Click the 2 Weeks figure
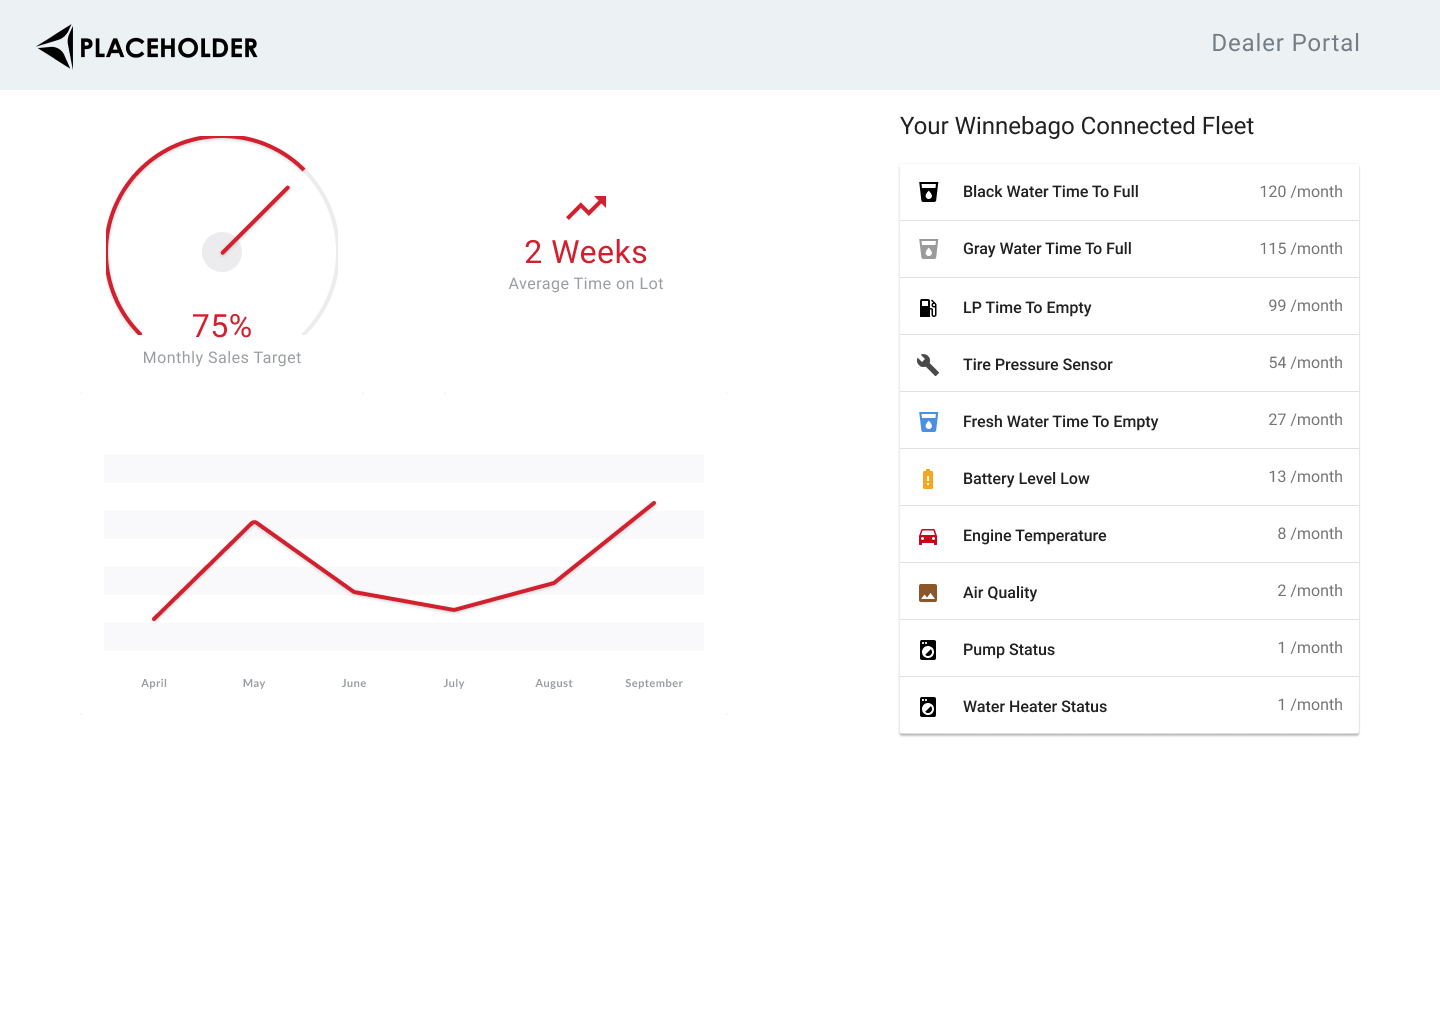This screenshot has height=1024, width=1440. (586, 252)
